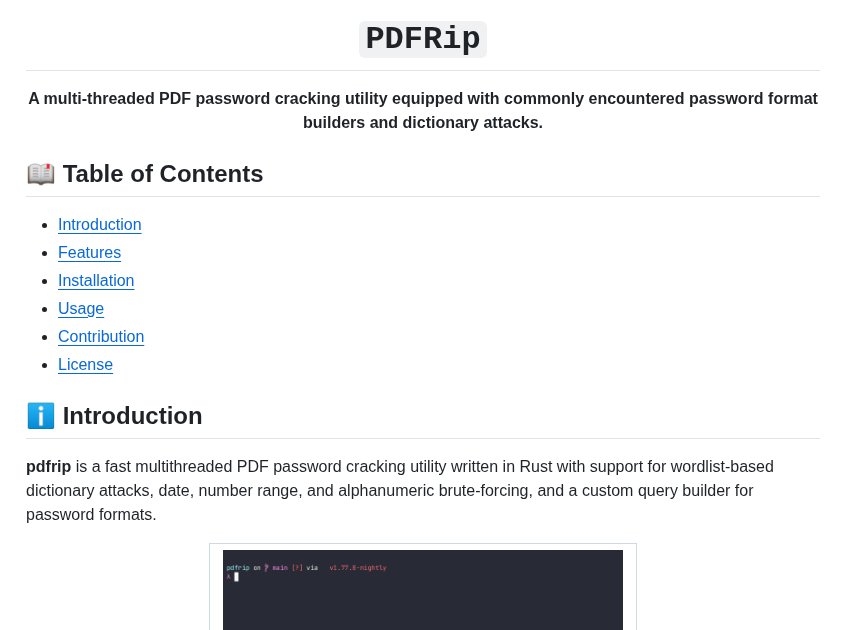The width and height of the screenshot is (844, 630).
Task: Go to the Features section link
Action: point(89,253)
